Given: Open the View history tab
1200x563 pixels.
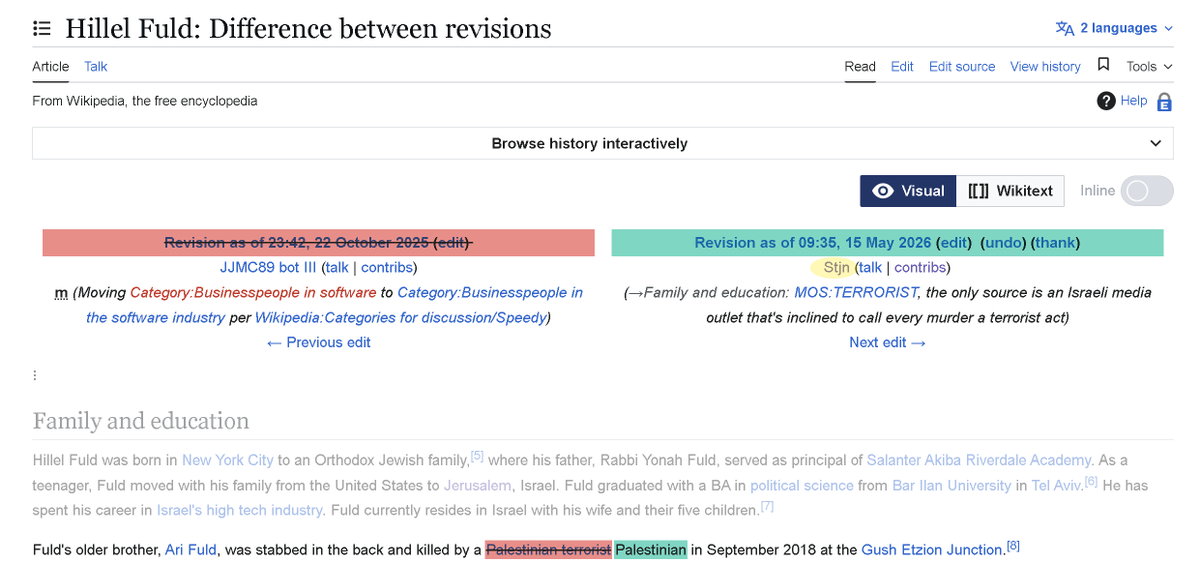Looking at the screenshot, I should coord(1045,66).
